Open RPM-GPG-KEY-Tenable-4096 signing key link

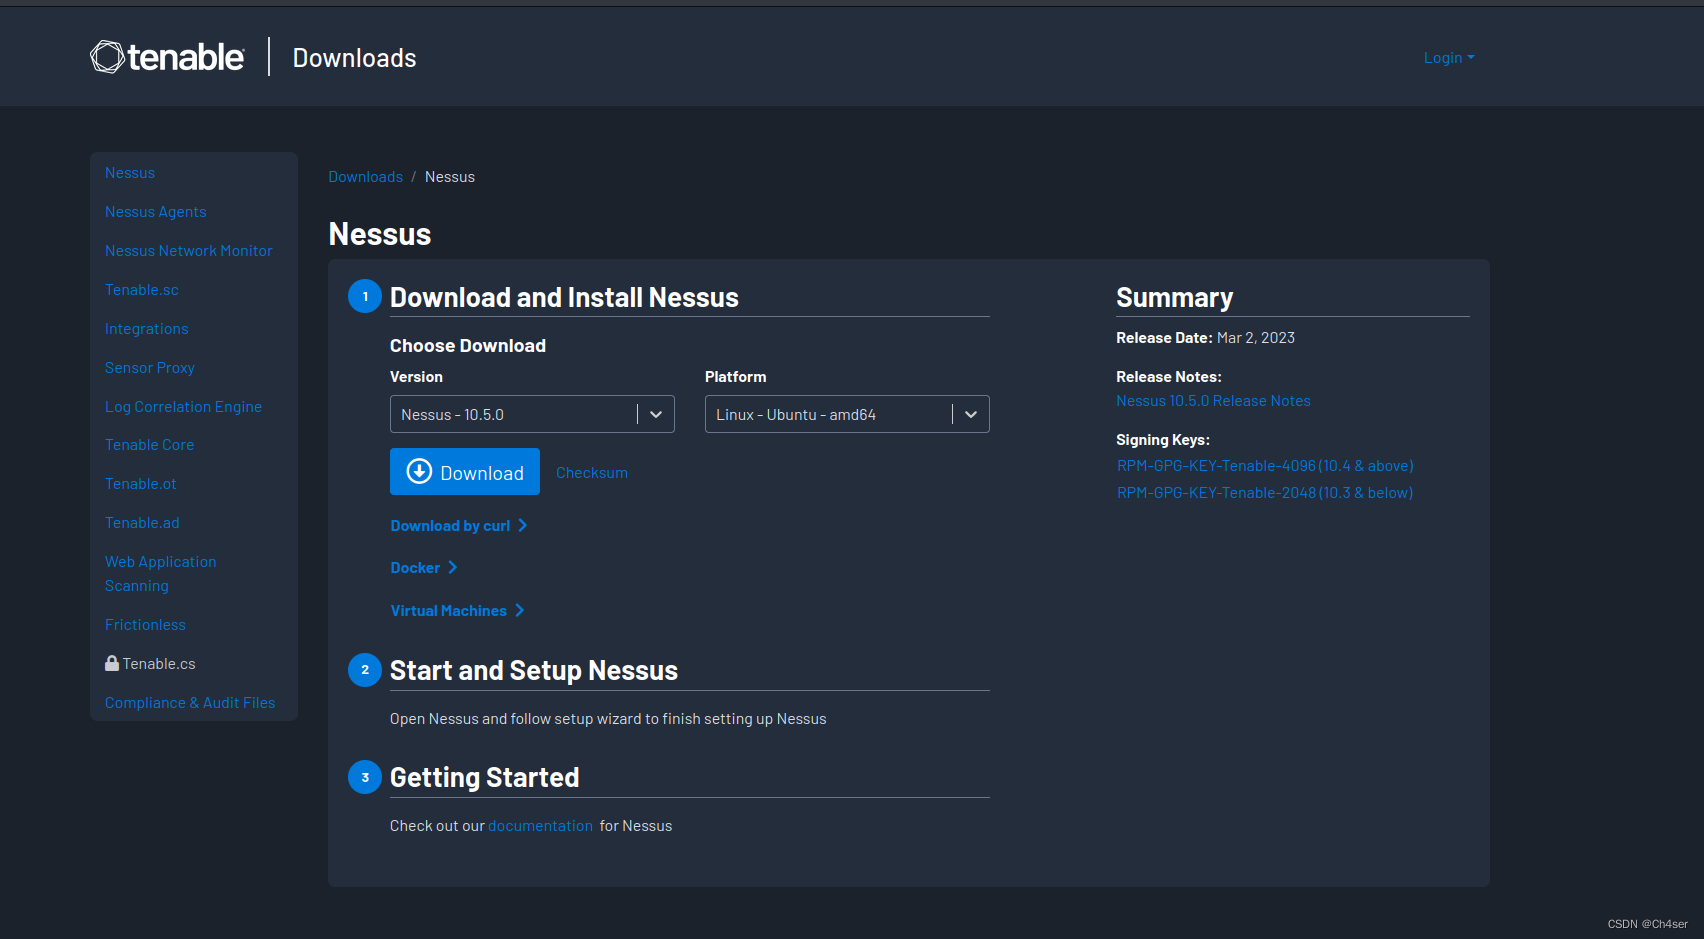[x=1265, y=466]
